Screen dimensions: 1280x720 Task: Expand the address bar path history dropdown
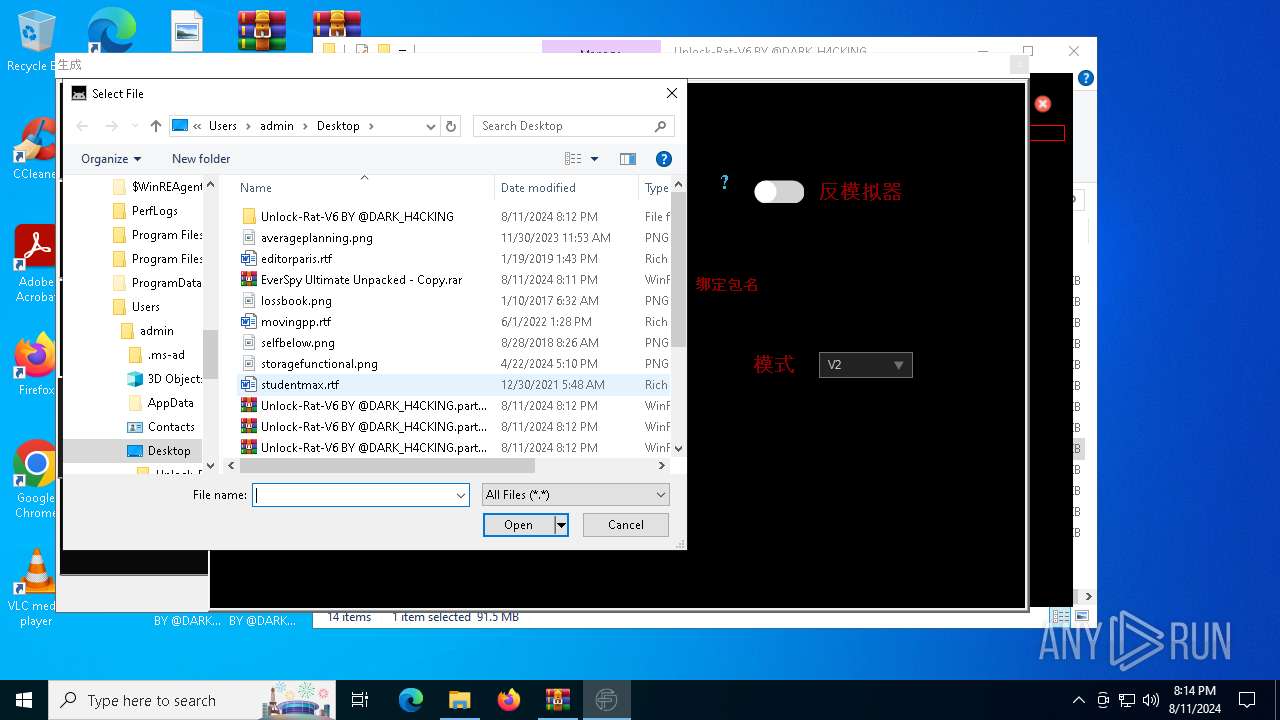click(x=430, y=126)
